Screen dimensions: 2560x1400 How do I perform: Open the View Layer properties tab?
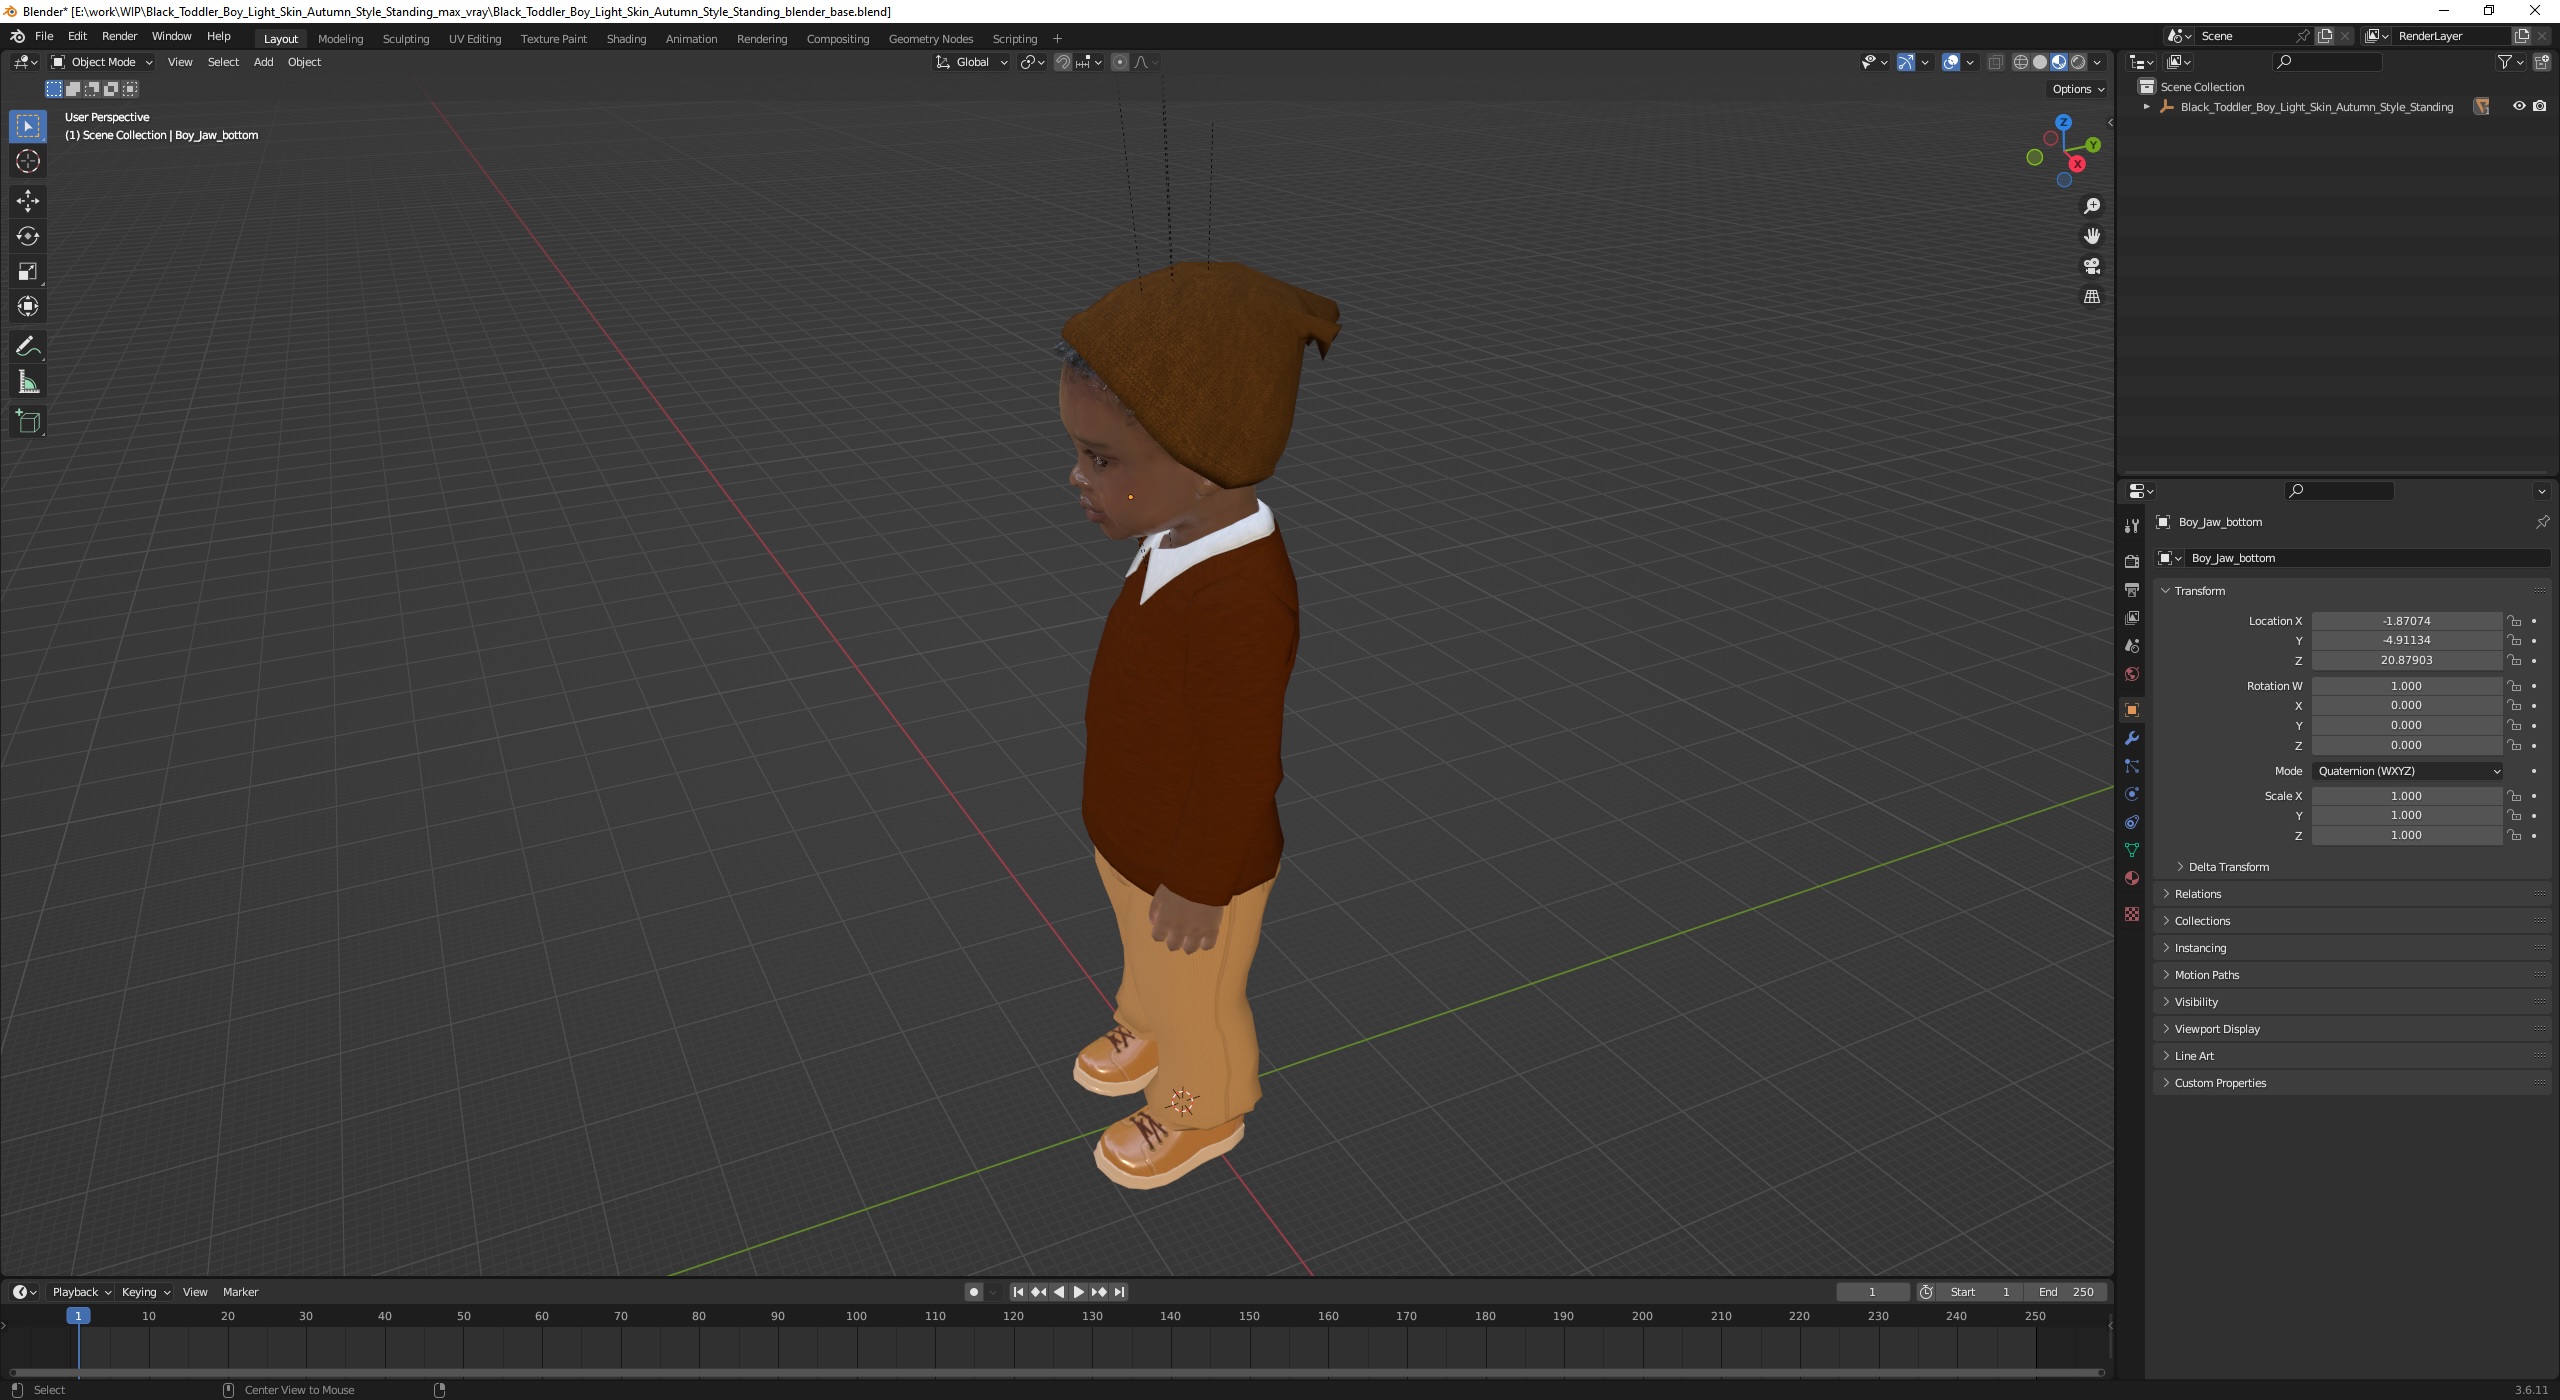(2131, 618)
